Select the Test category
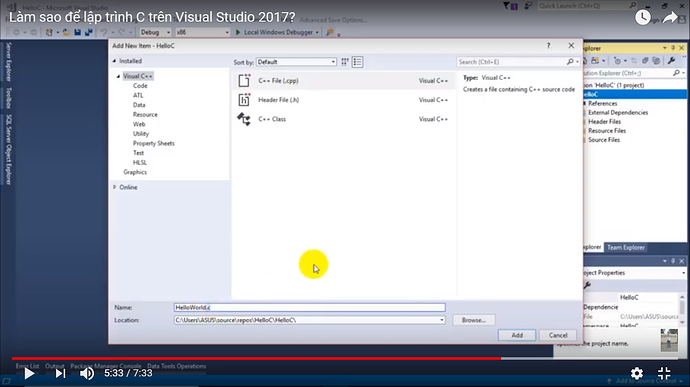The image size is (690, 387). tap(138, 153)
